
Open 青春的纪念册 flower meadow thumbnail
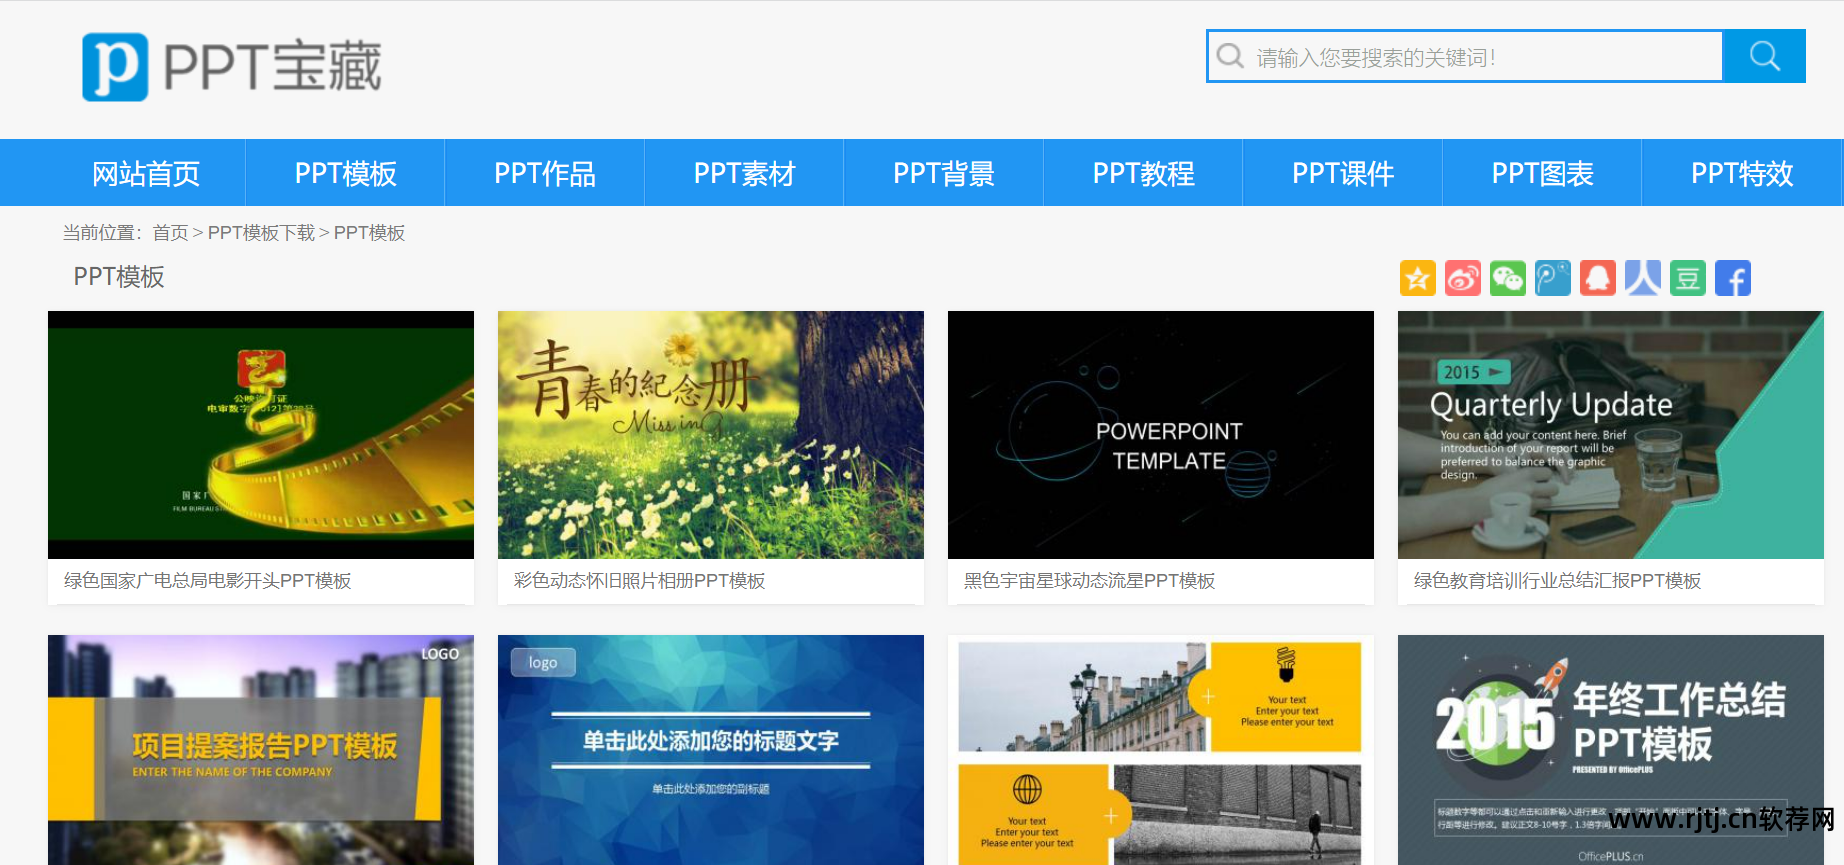point(711,434)
